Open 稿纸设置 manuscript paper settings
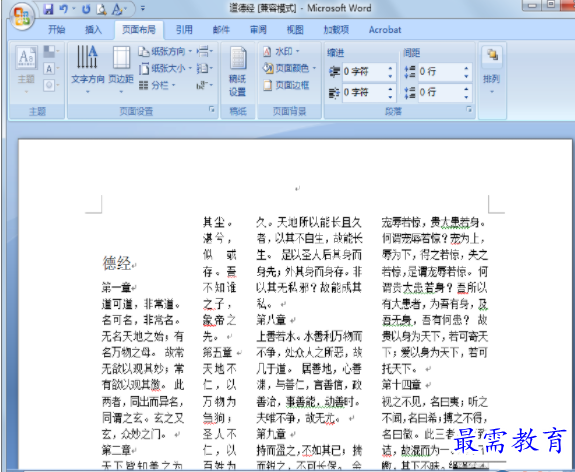The height and width of the screenshot is (472, 575). [238, 71]
